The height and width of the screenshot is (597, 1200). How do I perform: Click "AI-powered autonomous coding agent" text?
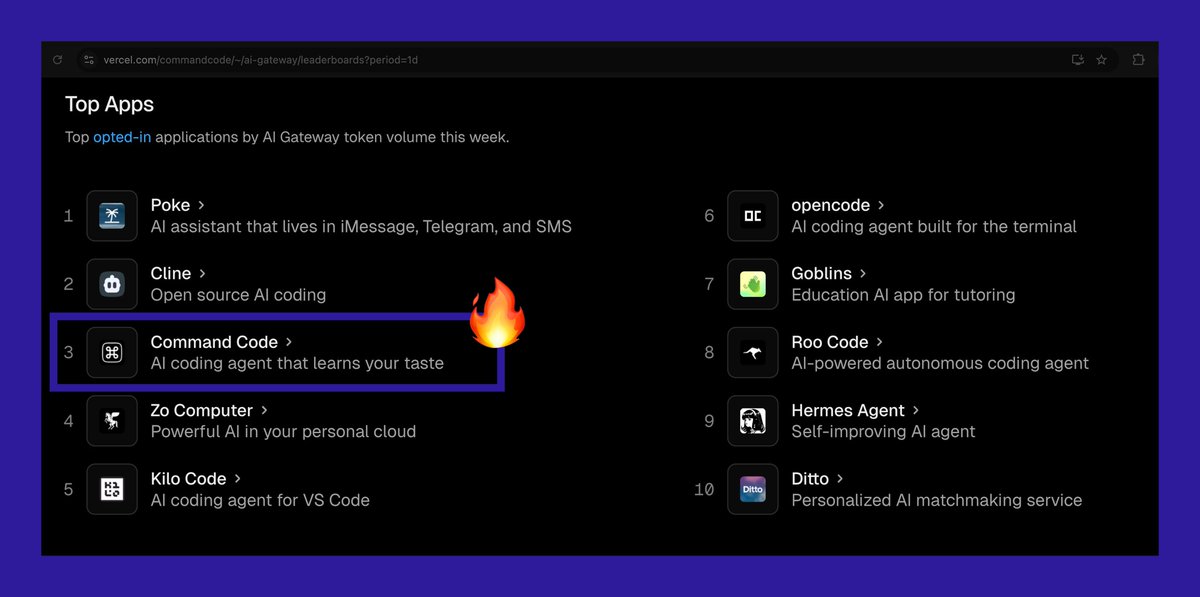coord(940,363)
